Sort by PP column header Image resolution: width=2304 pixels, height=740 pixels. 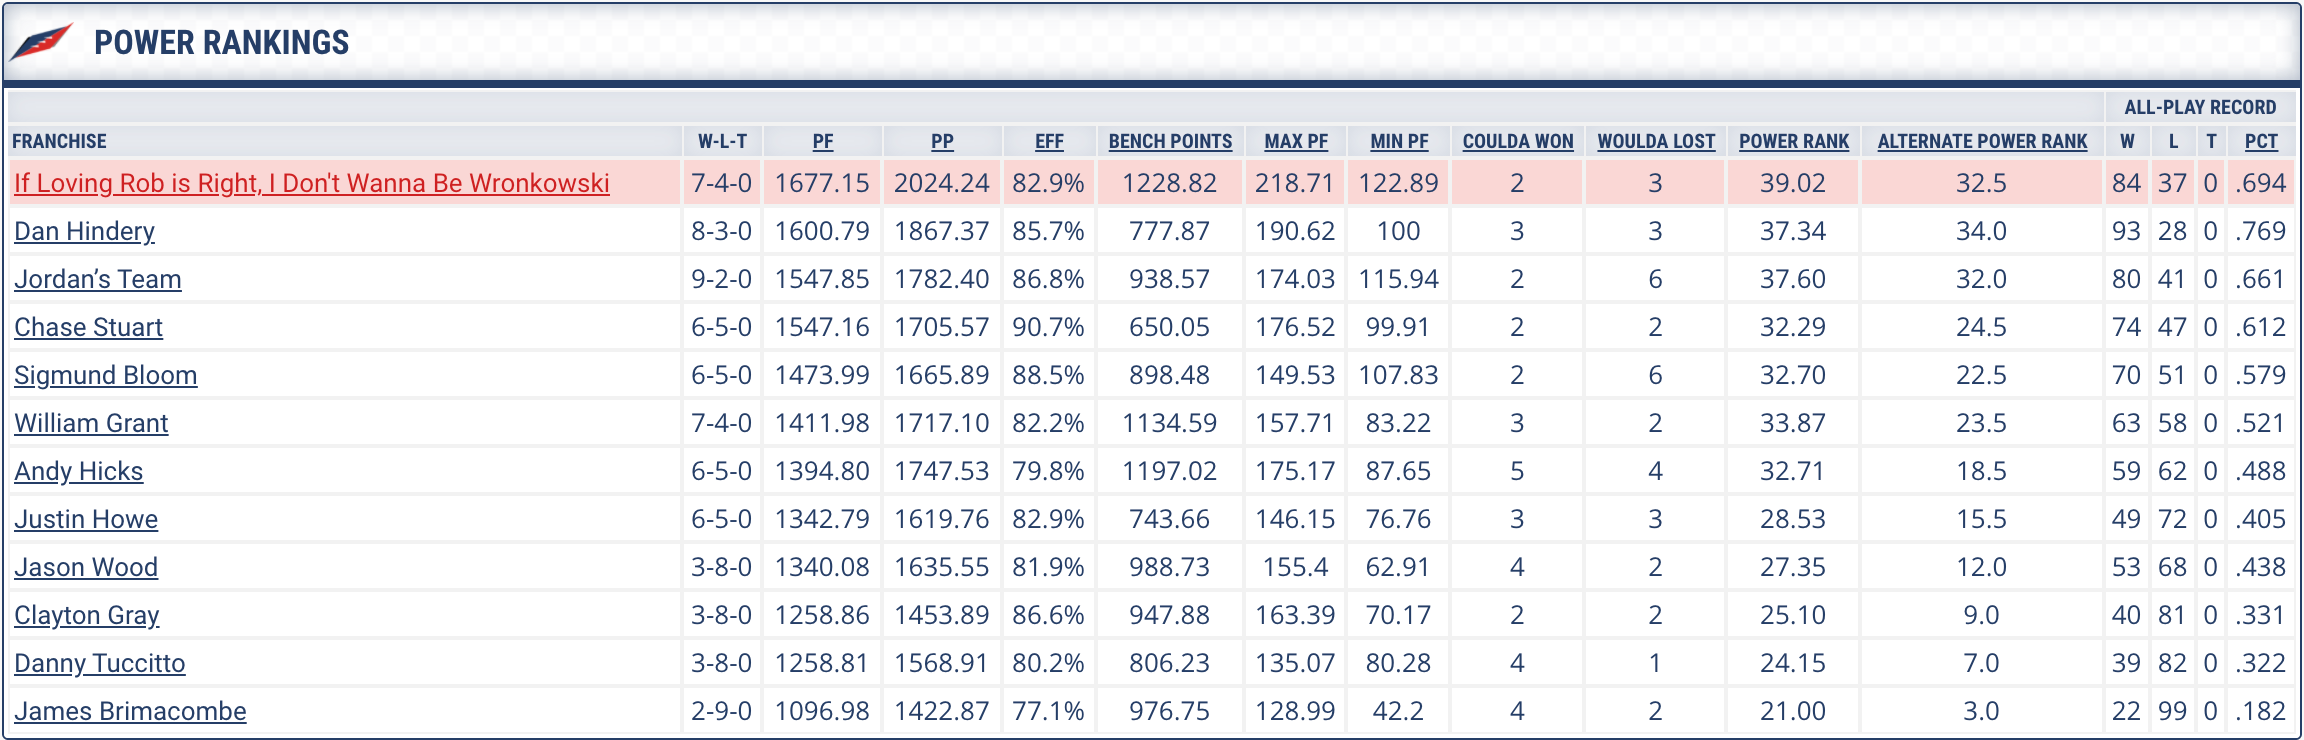[x=942, y=141]
